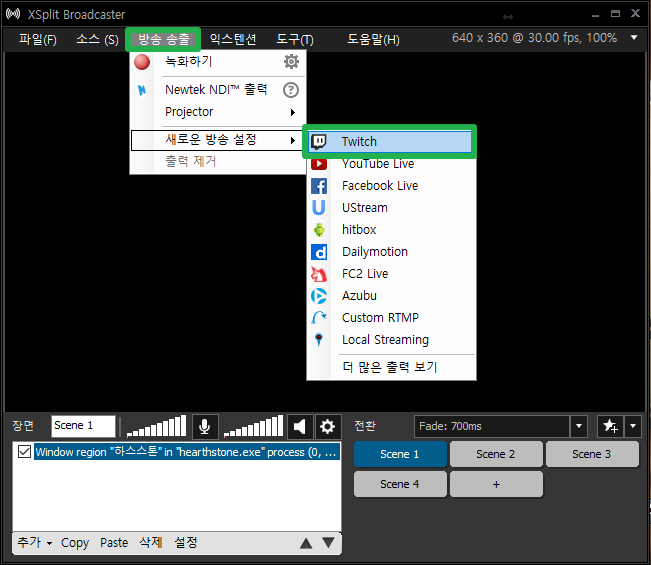
Task: Click the Newtek NDI logo icon
Action: point(142,90)
